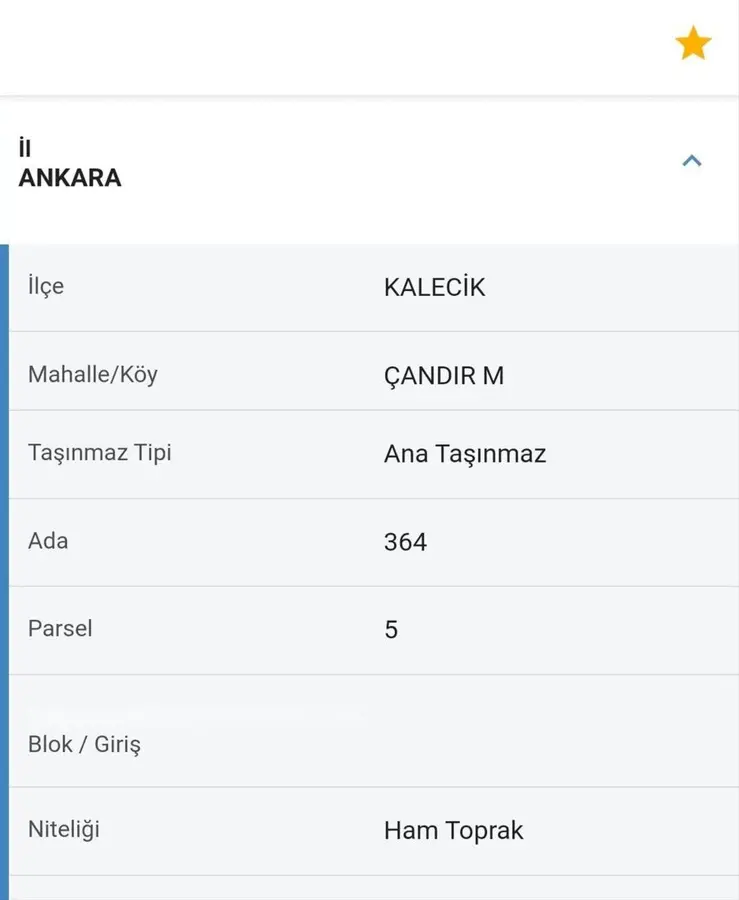Click the Ham Toprak value
The width and height of the screenshot is (739, 900).
(453, 831)
